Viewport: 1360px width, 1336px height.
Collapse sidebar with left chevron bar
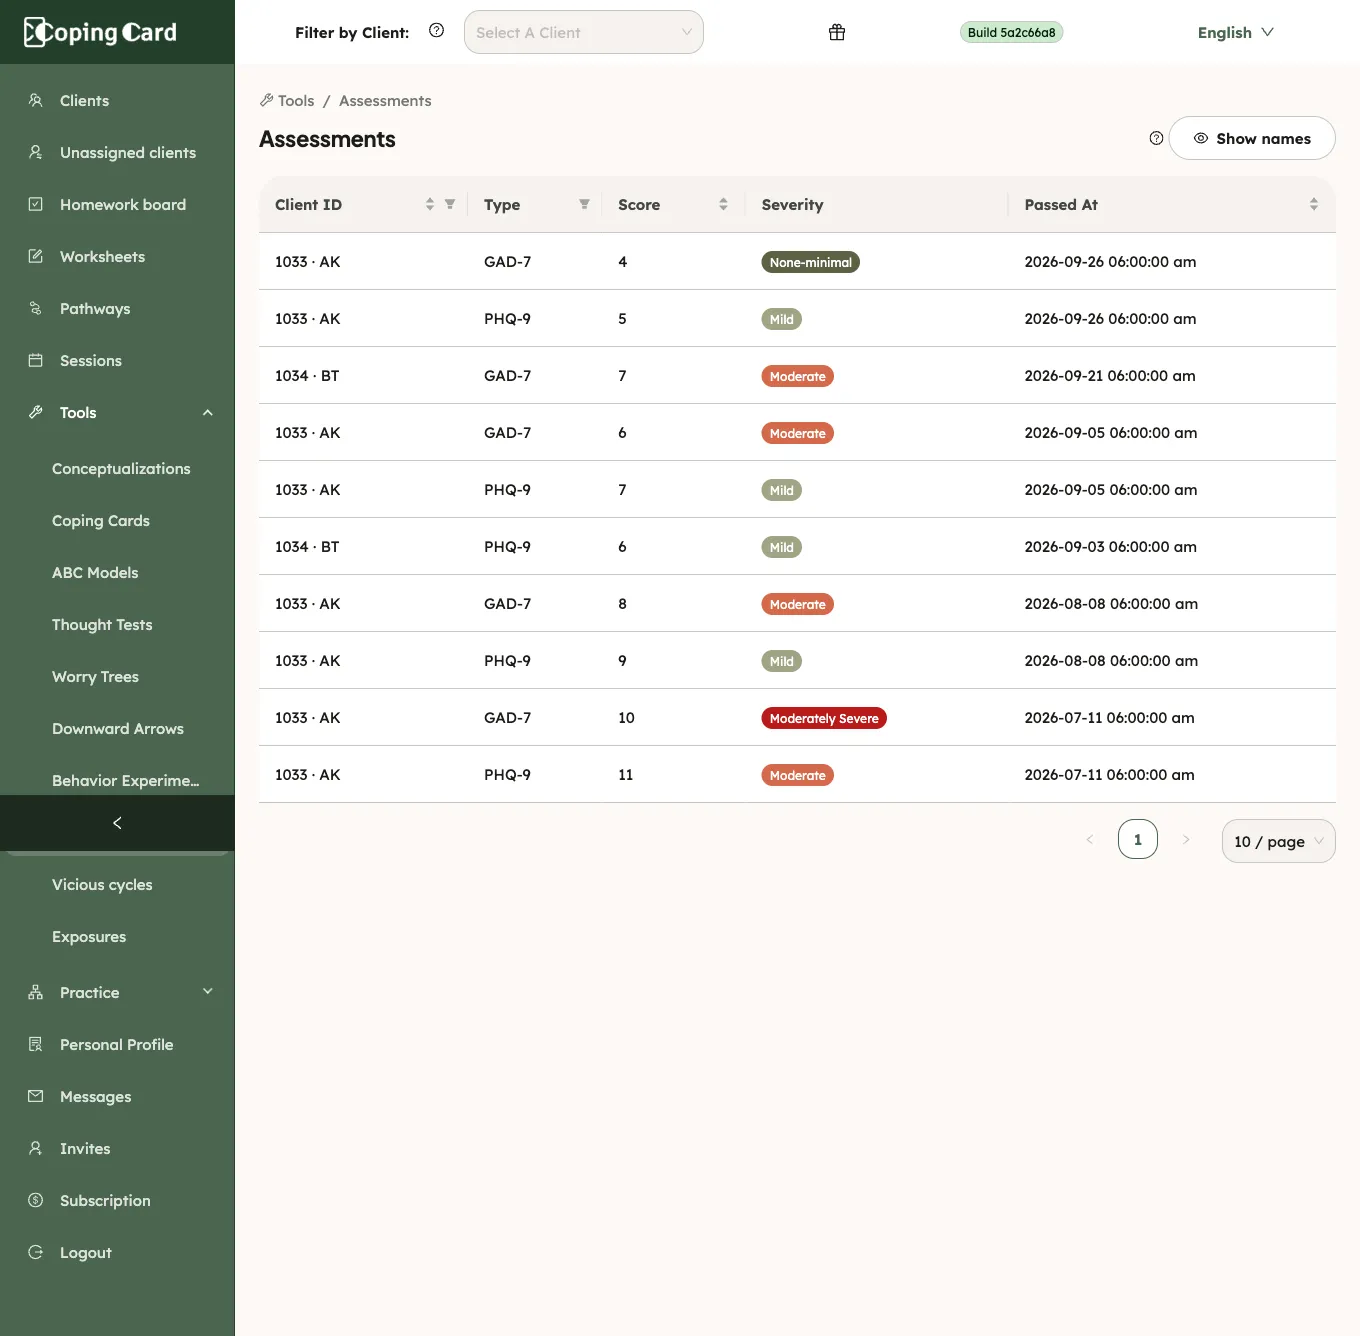pos(117,823)
